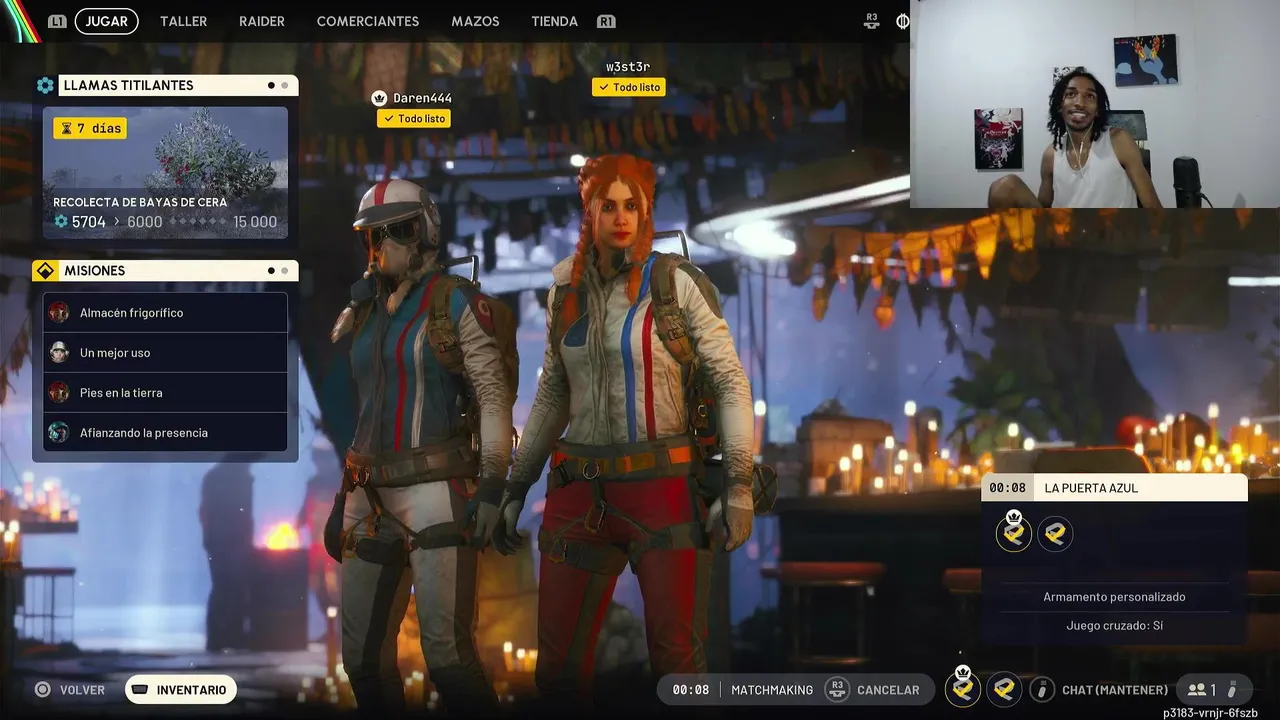This screenshot has height=720, width=1280.
Task: Click the L1 previous-tab icon
Action: (x=57, y=21)
